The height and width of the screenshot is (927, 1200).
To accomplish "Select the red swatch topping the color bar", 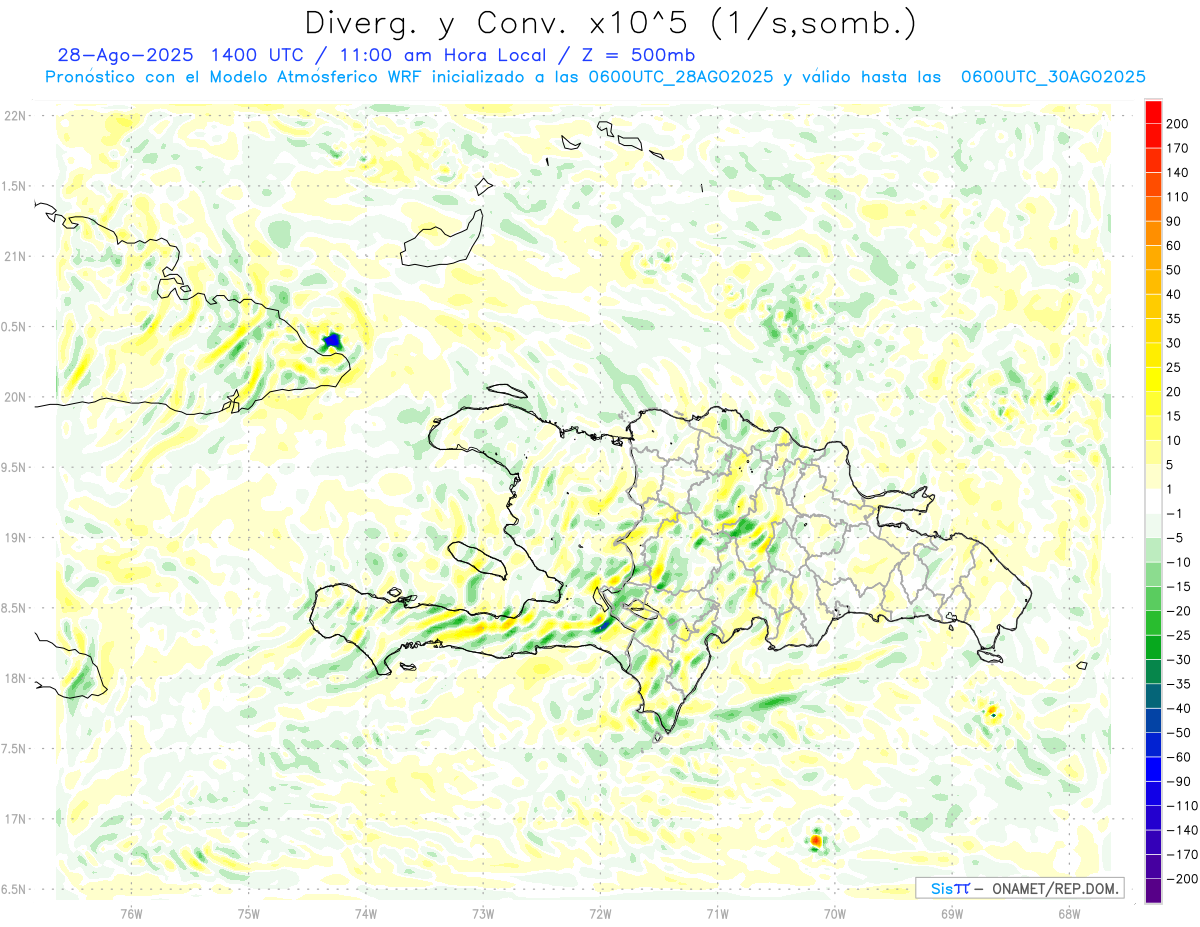I will (x=1153, y=111).
